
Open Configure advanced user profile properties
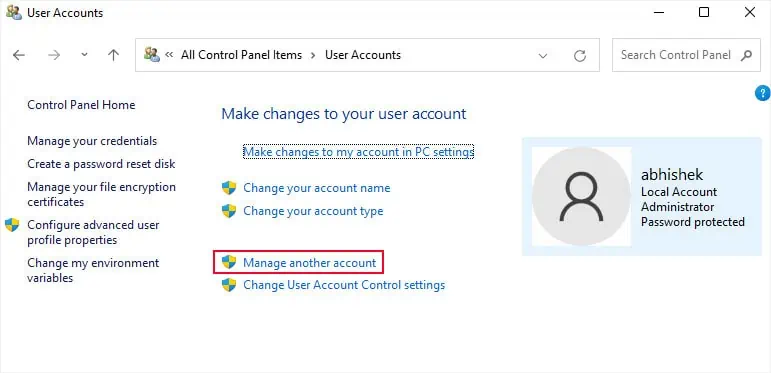click(x=93, y=232)
